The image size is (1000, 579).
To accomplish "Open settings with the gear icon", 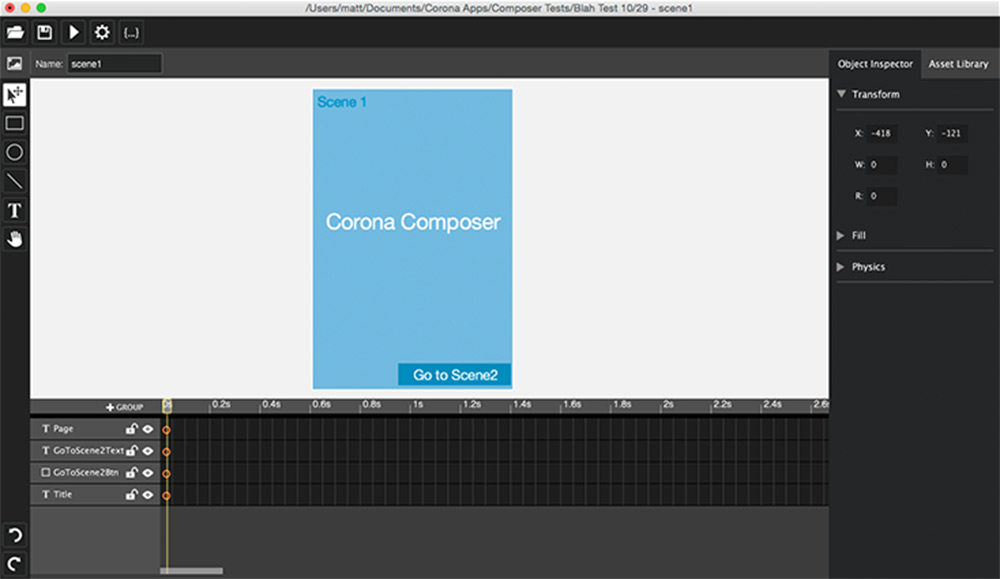I will [x=102, y=33].
